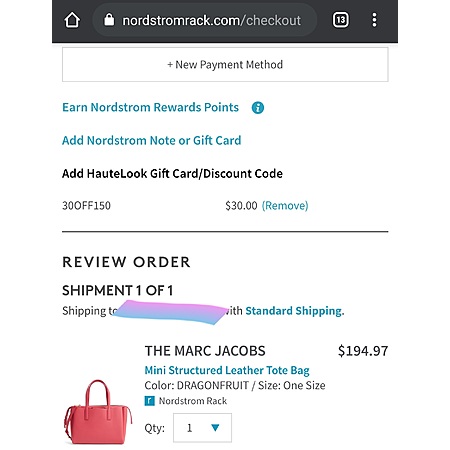The image size is (450, 450).
Task: Tap the padlock security icon
Action: pyautogui.click(x=109, y=20)
